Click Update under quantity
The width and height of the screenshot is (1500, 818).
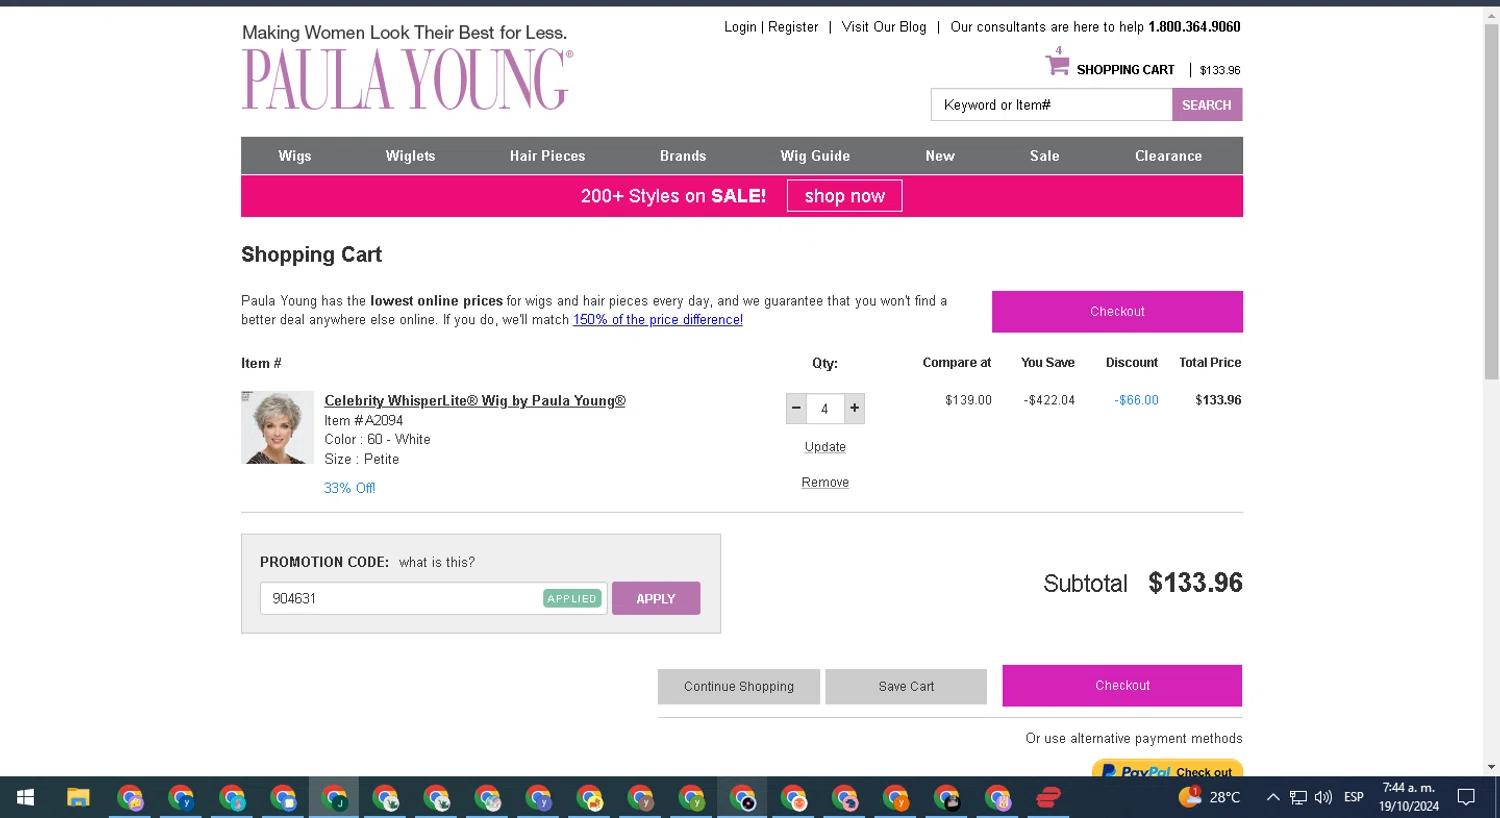pos(825,447)
